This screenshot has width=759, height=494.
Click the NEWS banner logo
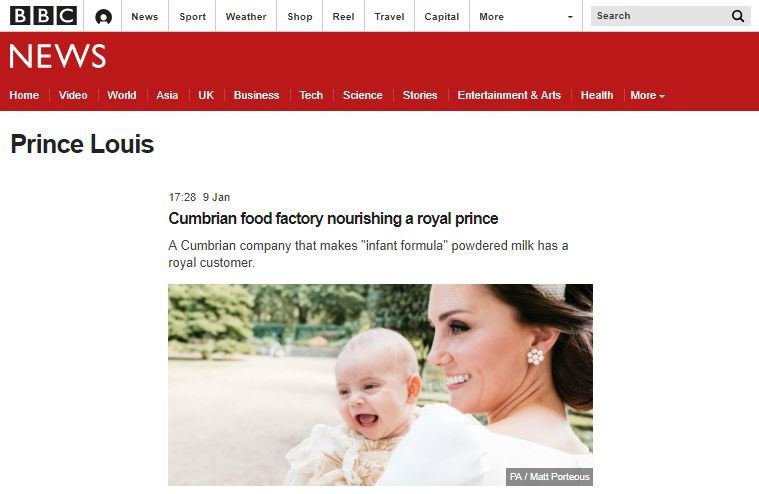(57, 56)
